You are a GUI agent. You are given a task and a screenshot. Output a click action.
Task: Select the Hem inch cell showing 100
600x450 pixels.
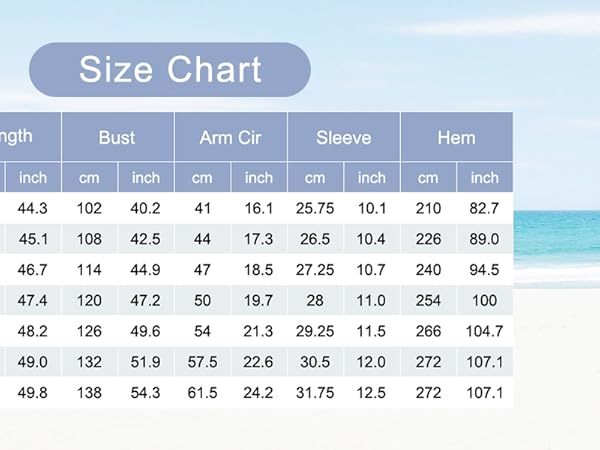tap(485, 300)
